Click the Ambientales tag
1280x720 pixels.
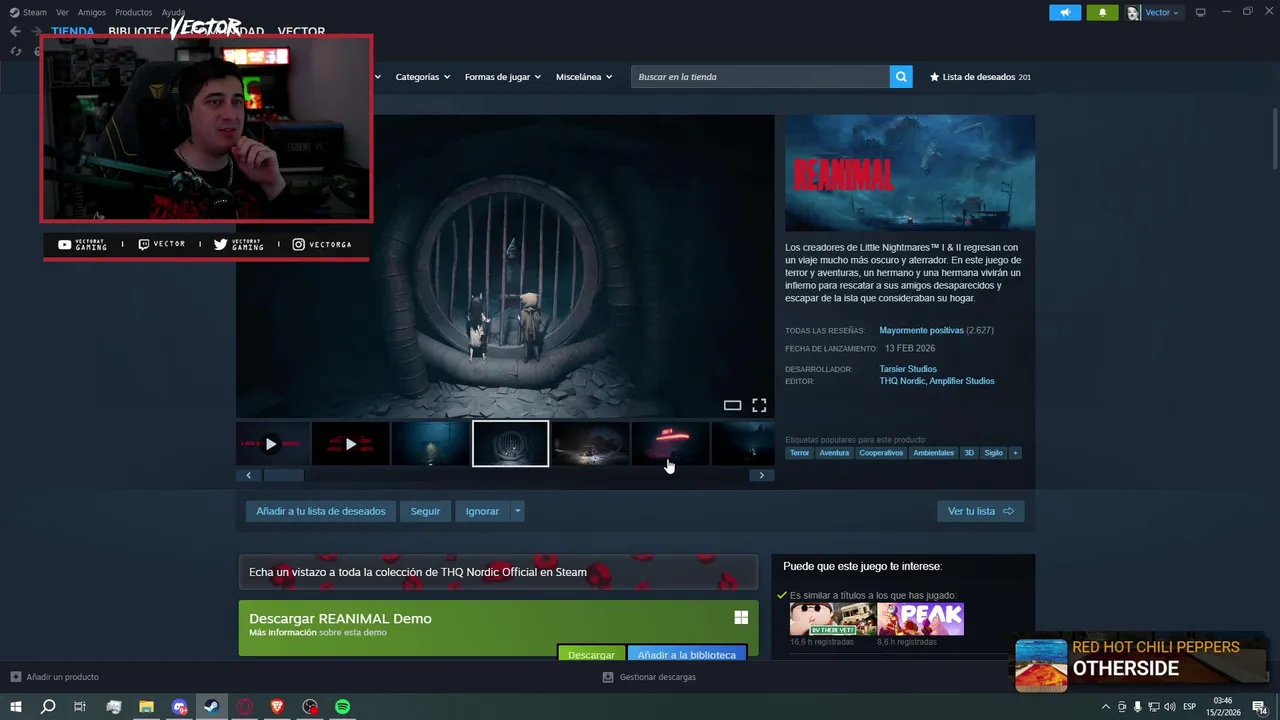(x=934, y=453)
